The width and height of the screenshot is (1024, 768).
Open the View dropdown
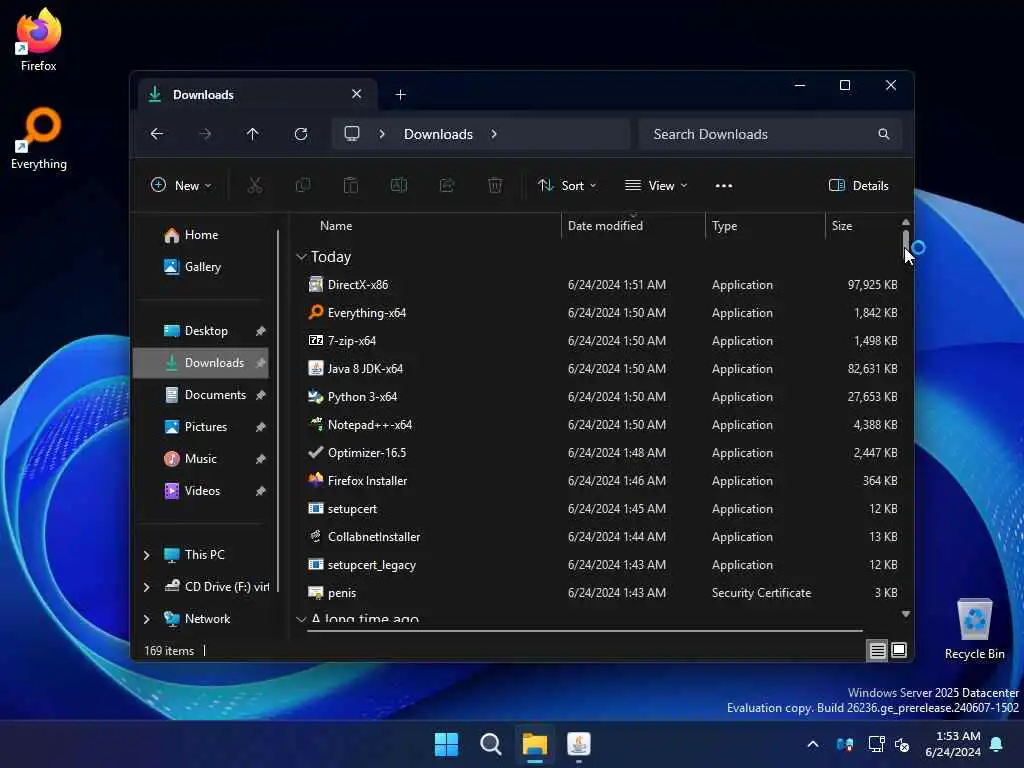point(656,185)
